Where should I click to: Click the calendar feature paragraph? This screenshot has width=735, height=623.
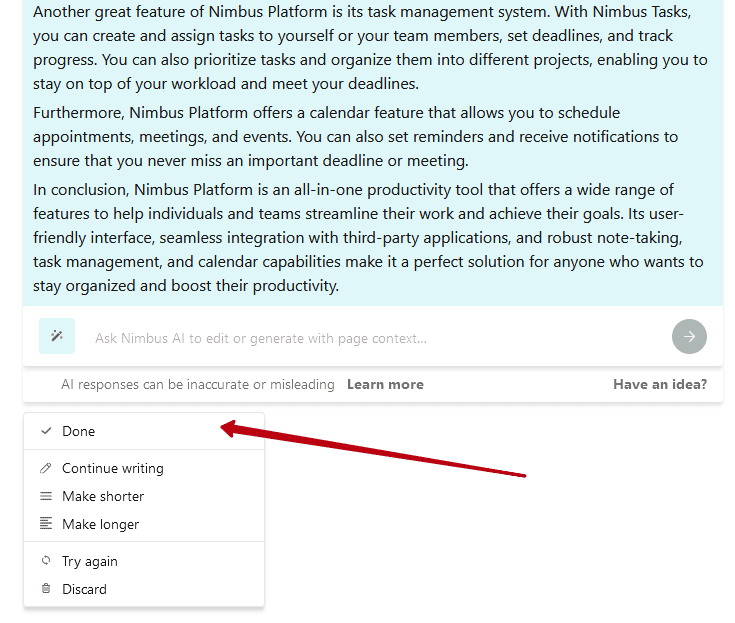pos(355,136)
